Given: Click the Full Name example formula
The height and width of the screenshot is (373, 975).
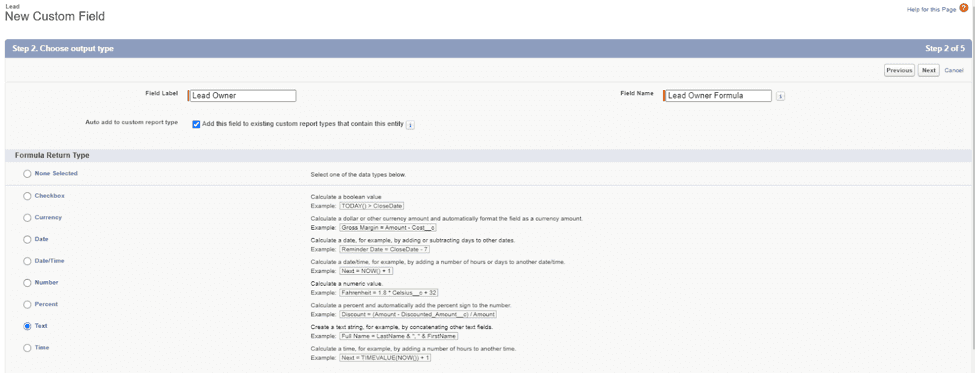Looking at the screenshot, I should 399,336.
